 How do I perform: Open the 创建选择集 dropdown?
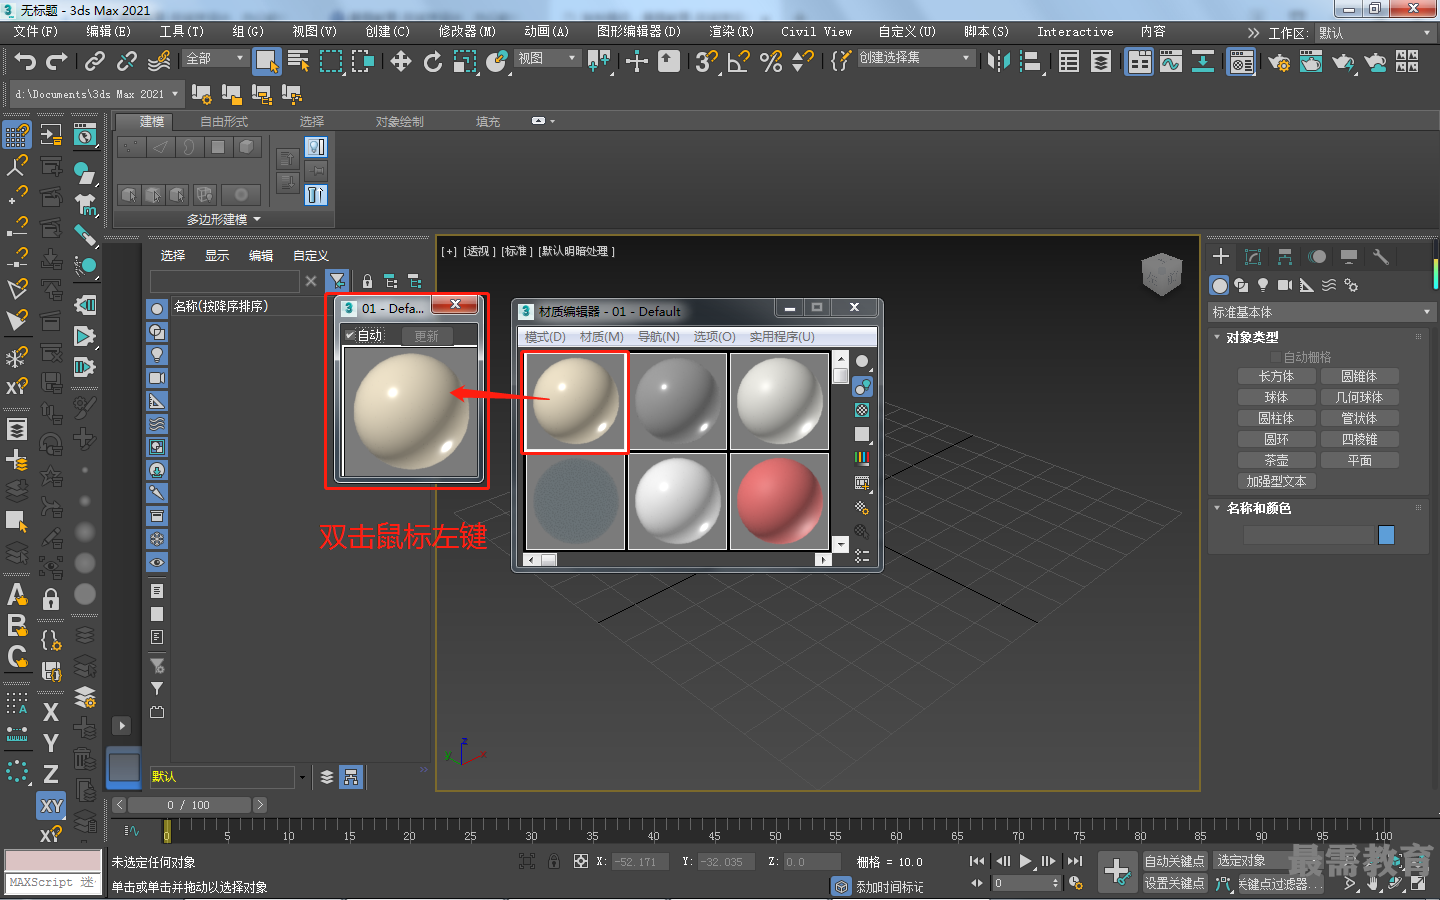coord(915,58)
